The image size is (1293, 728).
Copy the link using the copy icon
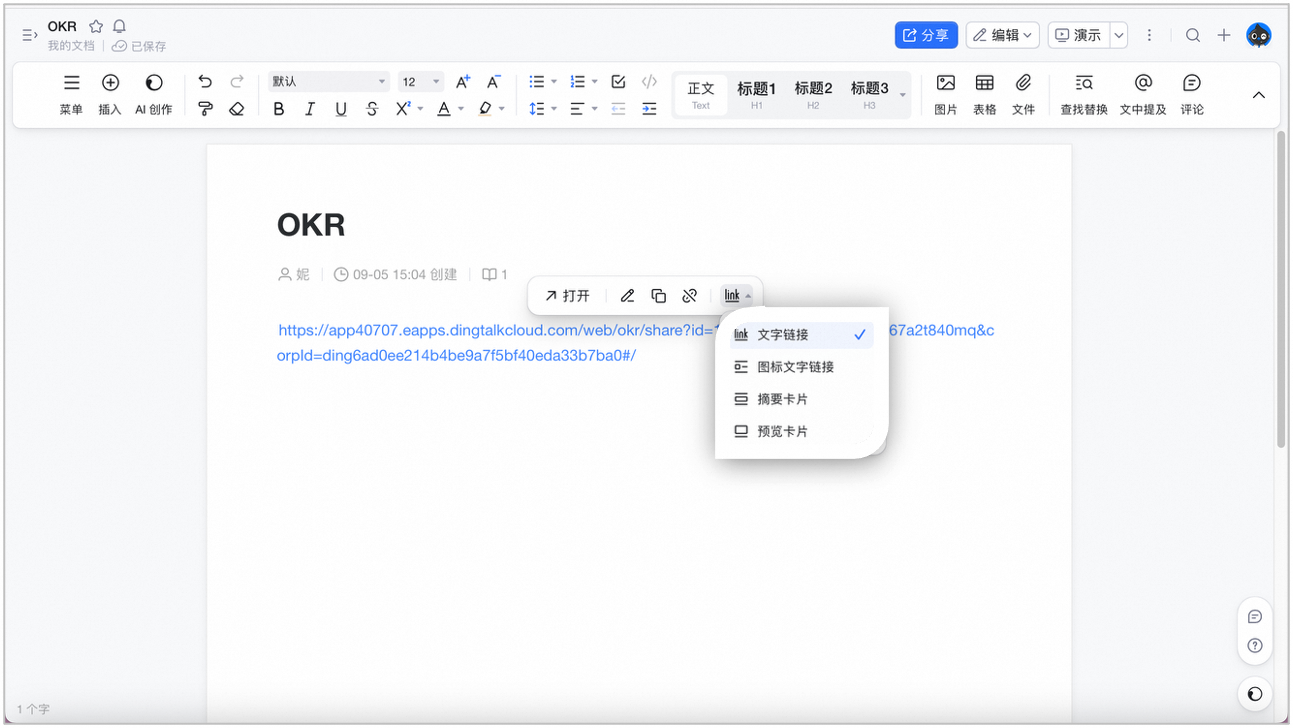click(x=658, y=296)
